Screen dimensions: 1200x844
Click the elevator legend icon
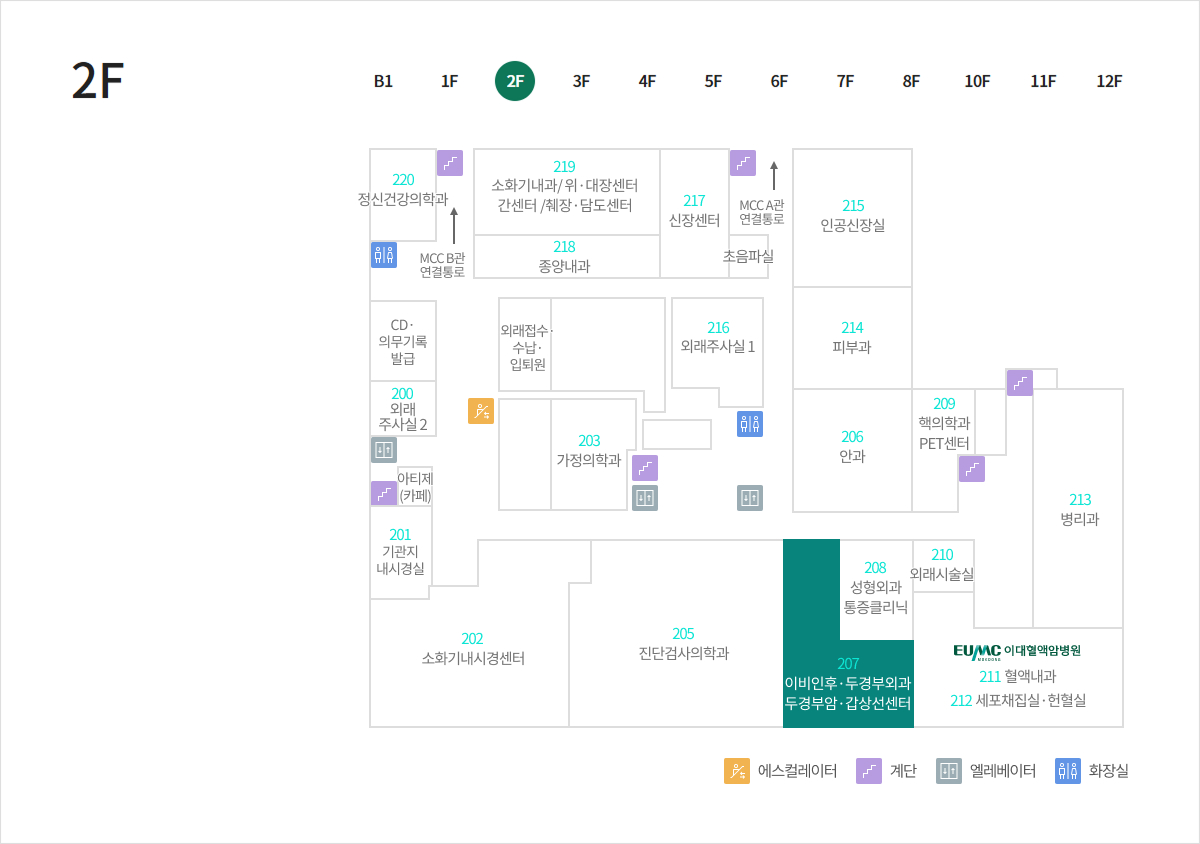pyautogui.click(x=949, y=771)
